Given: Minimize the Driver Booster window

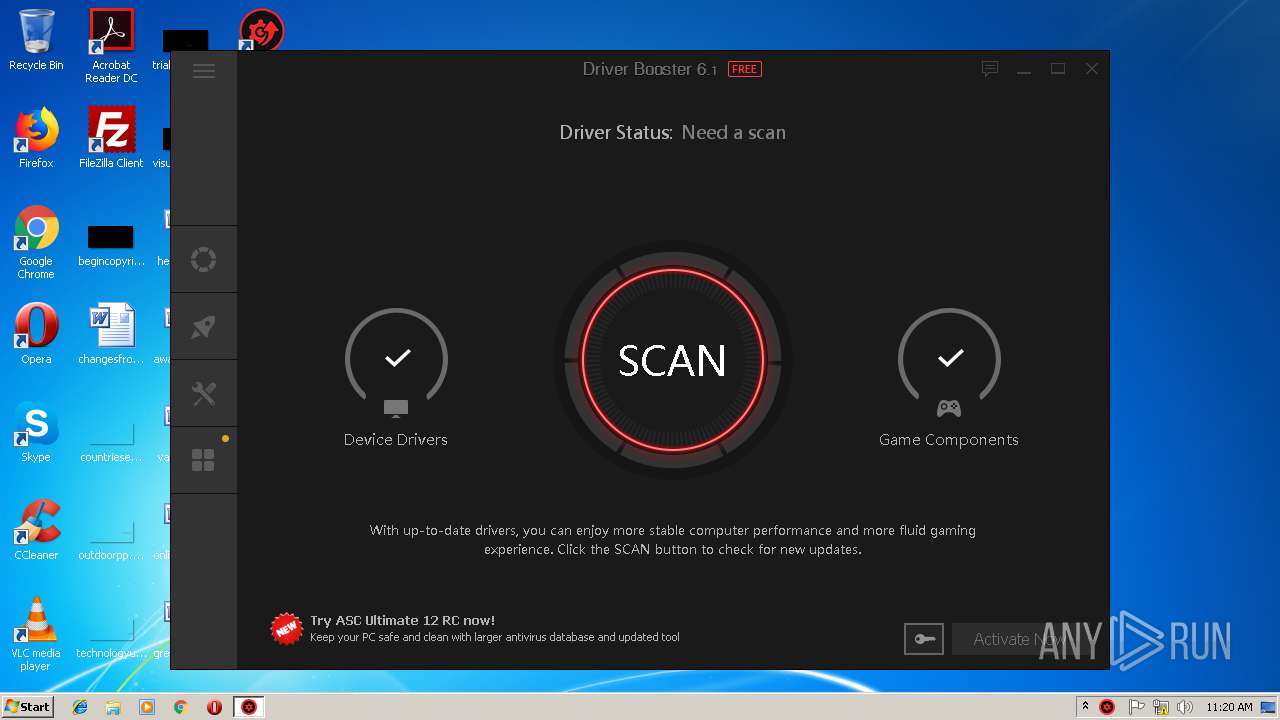Looking at the screenshot, I should click(x=1024, y=69).
